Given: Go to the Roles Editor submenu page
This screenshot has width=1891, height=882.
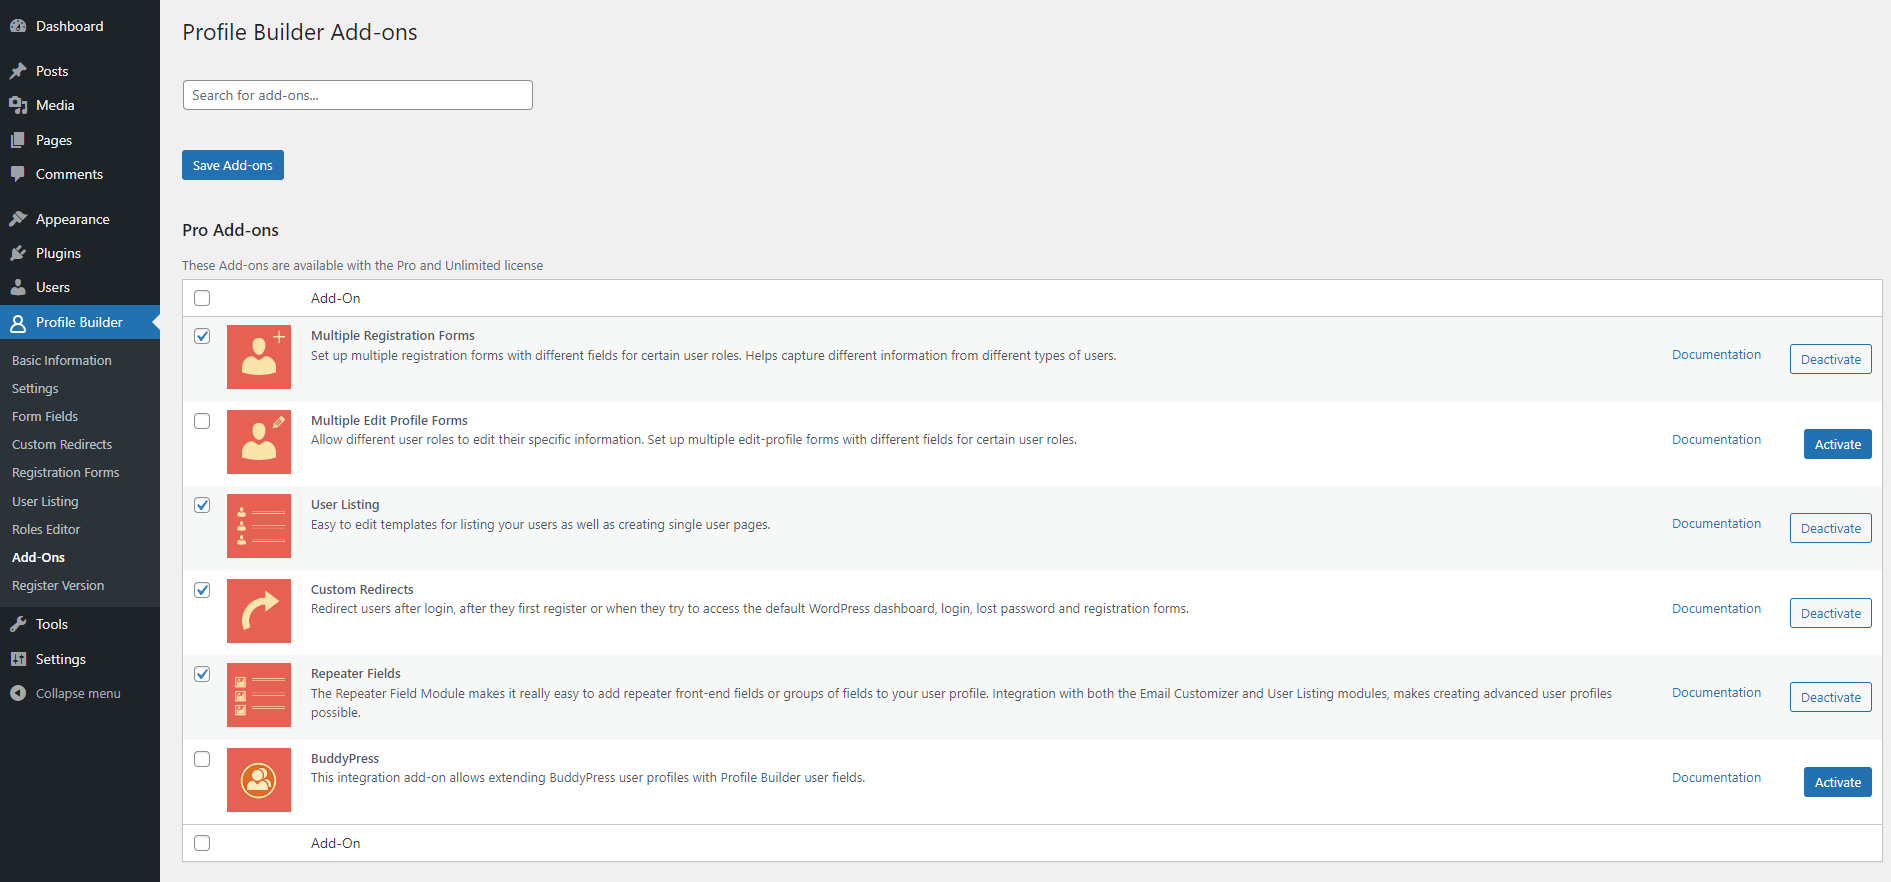Looking at the screenshot, I should 46,529.
